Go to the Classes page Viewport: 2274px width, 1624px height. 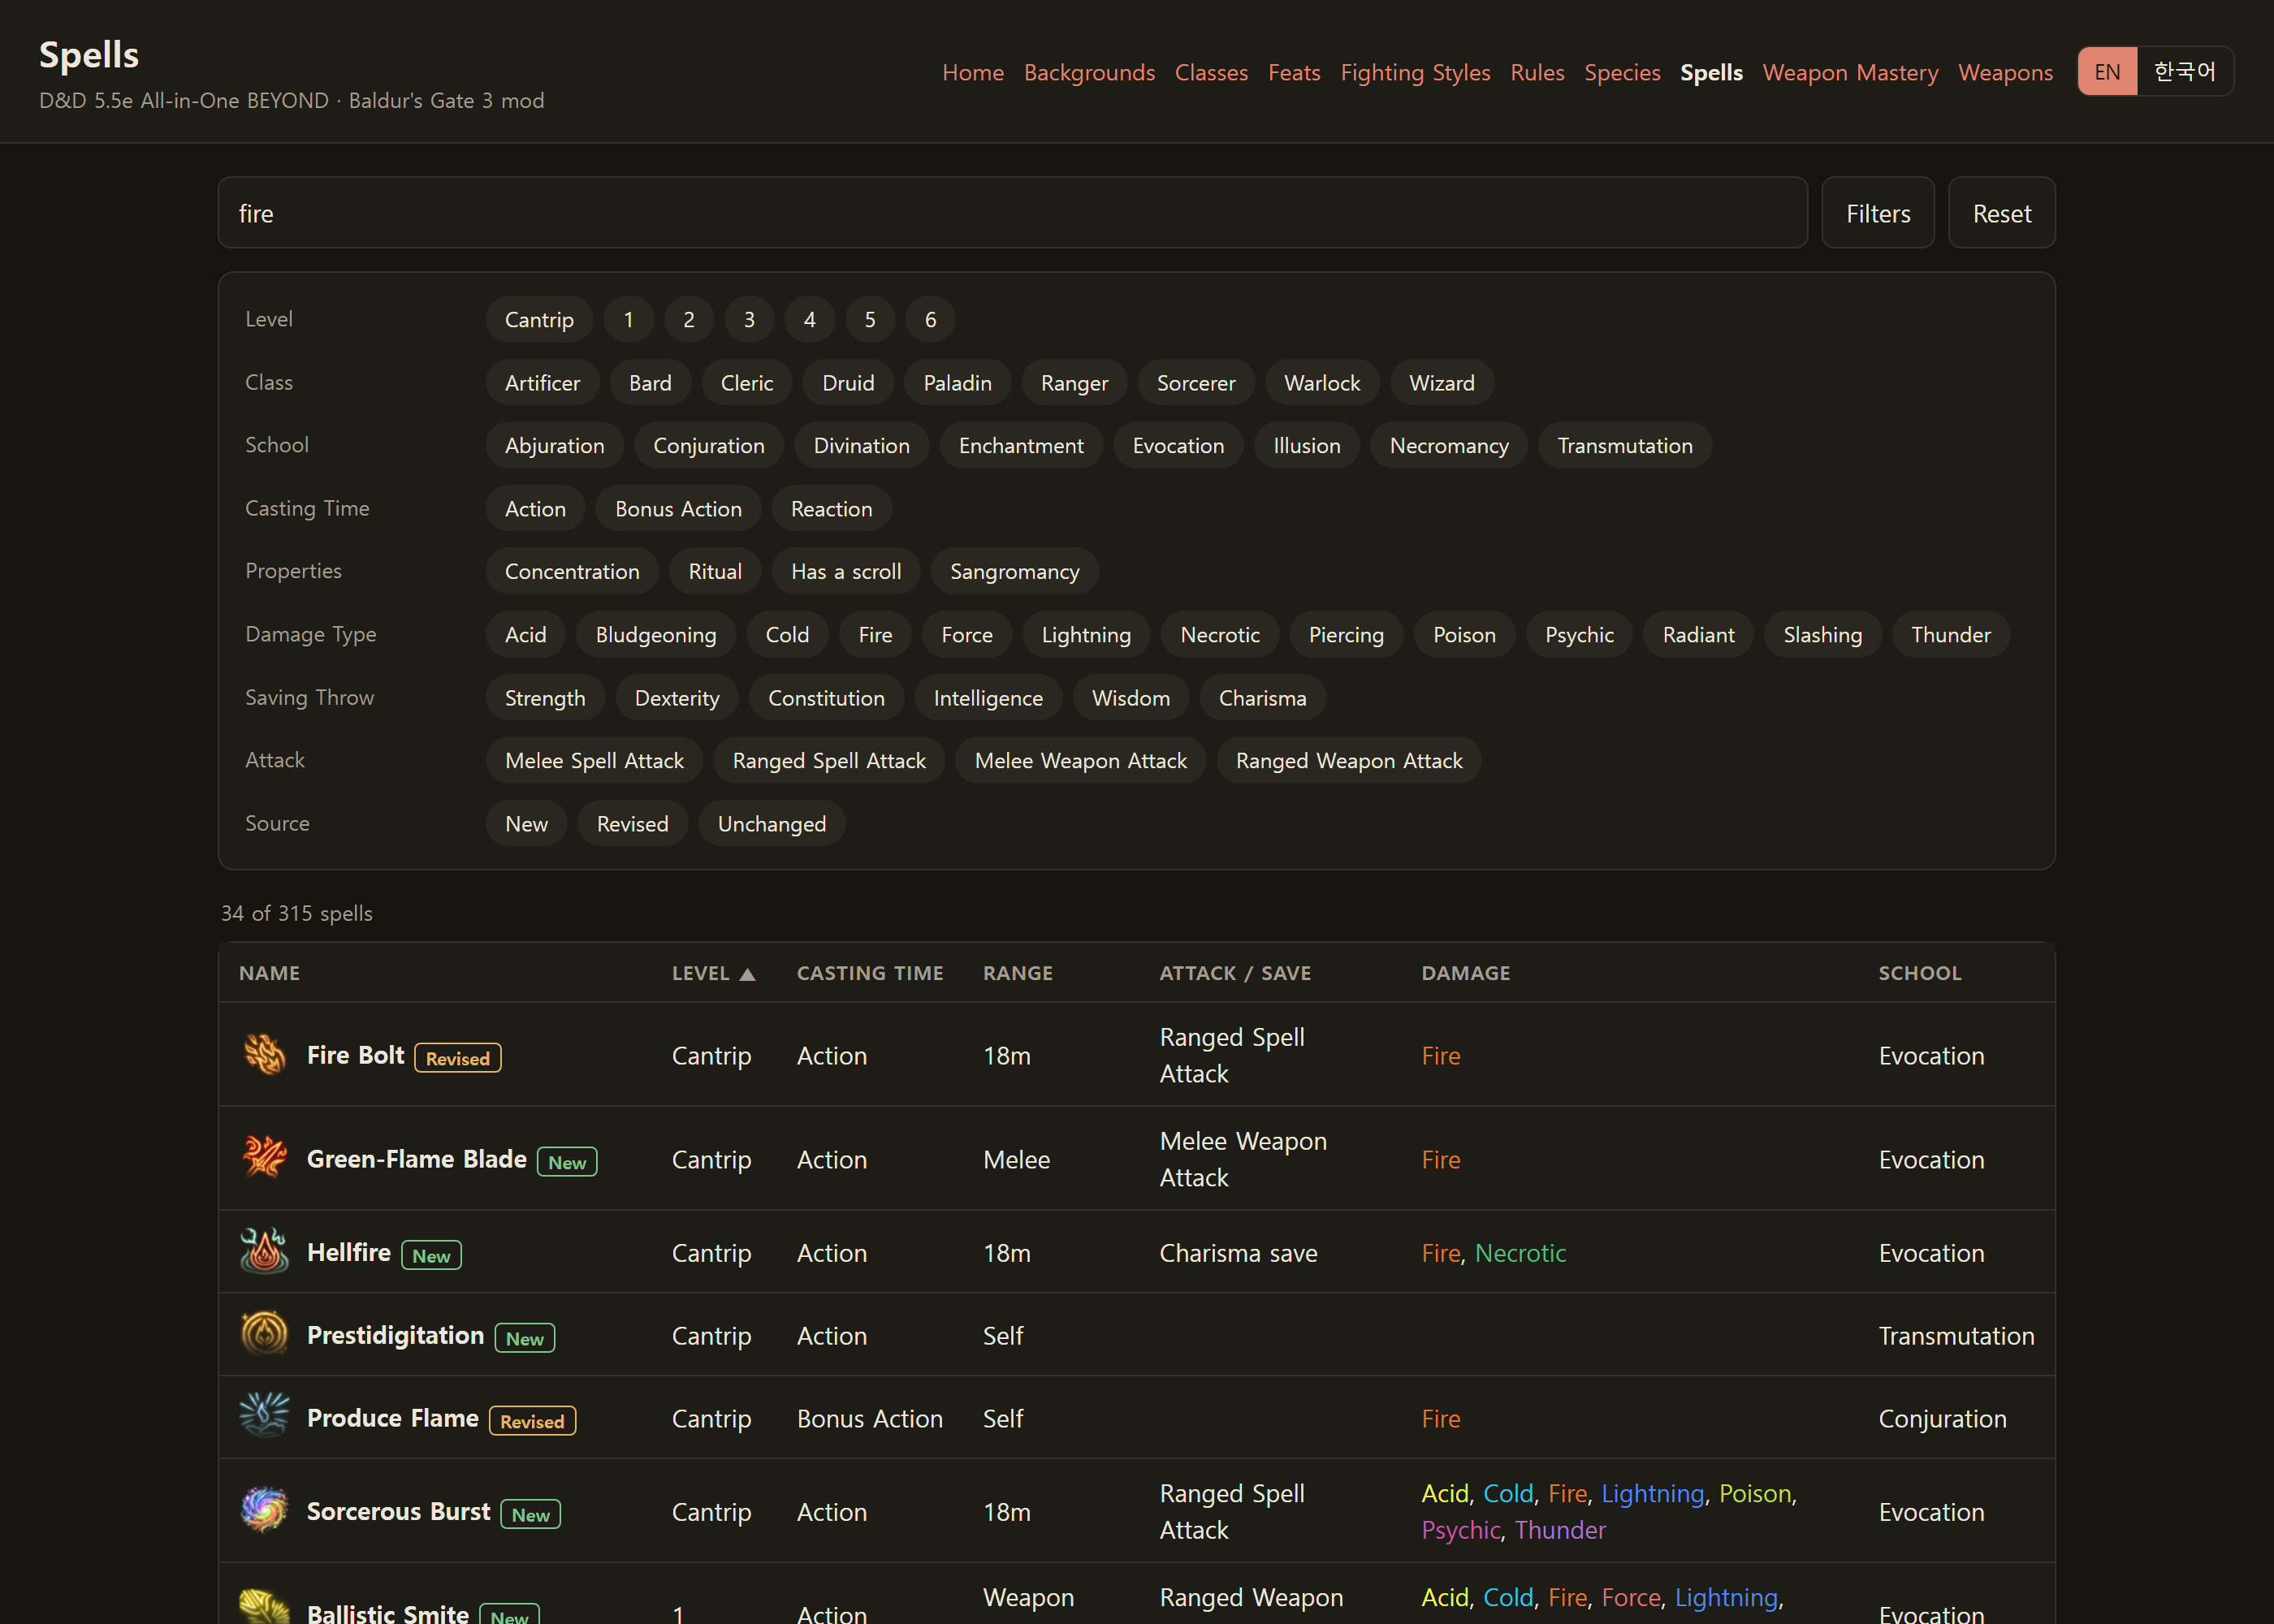pyautogui.click(x=1211, y=73)
